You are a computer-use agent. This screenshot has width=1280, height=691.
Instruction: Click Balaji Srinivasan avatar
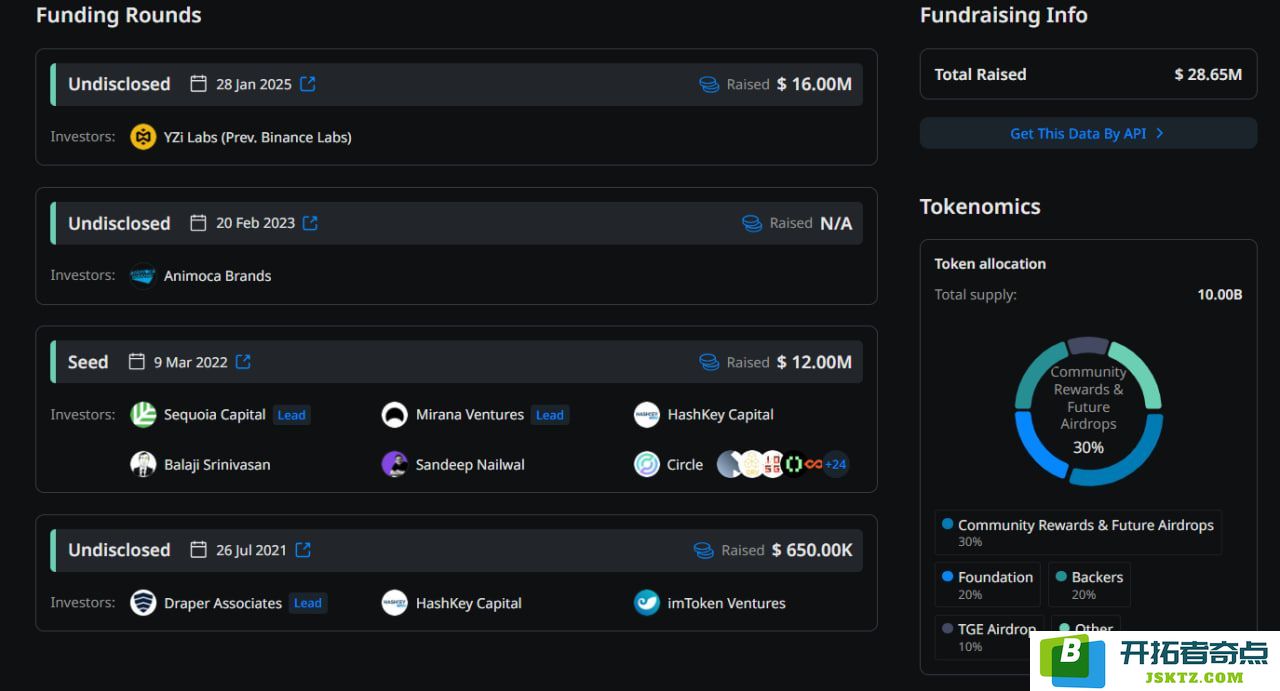[143, 464]
